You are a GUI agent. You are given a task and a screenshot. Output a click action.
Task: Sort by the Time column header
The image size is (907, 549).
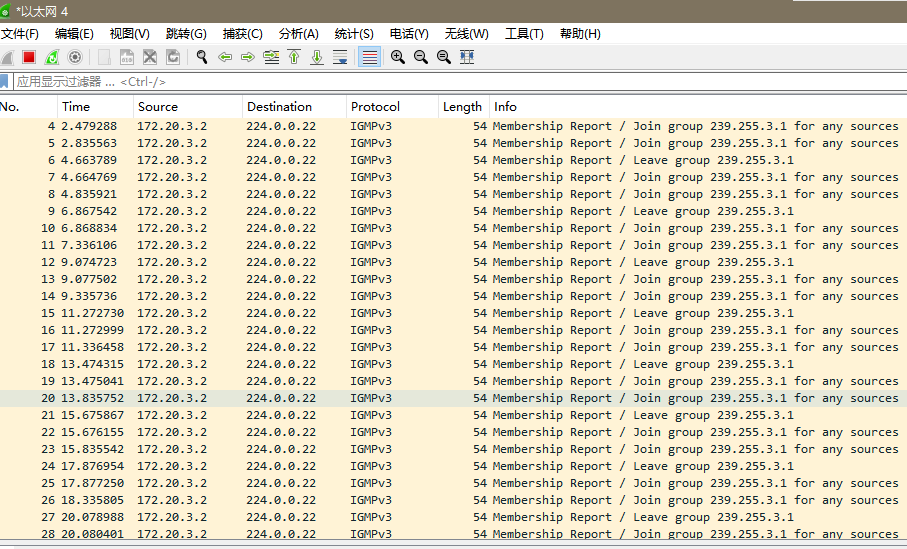click(x=95, y=106)
